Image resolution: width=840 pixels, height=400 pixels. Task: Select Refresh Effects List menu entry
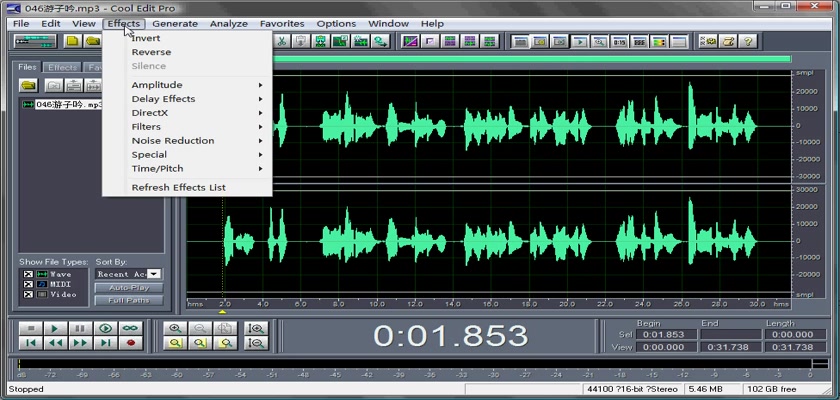coord(188,187)
